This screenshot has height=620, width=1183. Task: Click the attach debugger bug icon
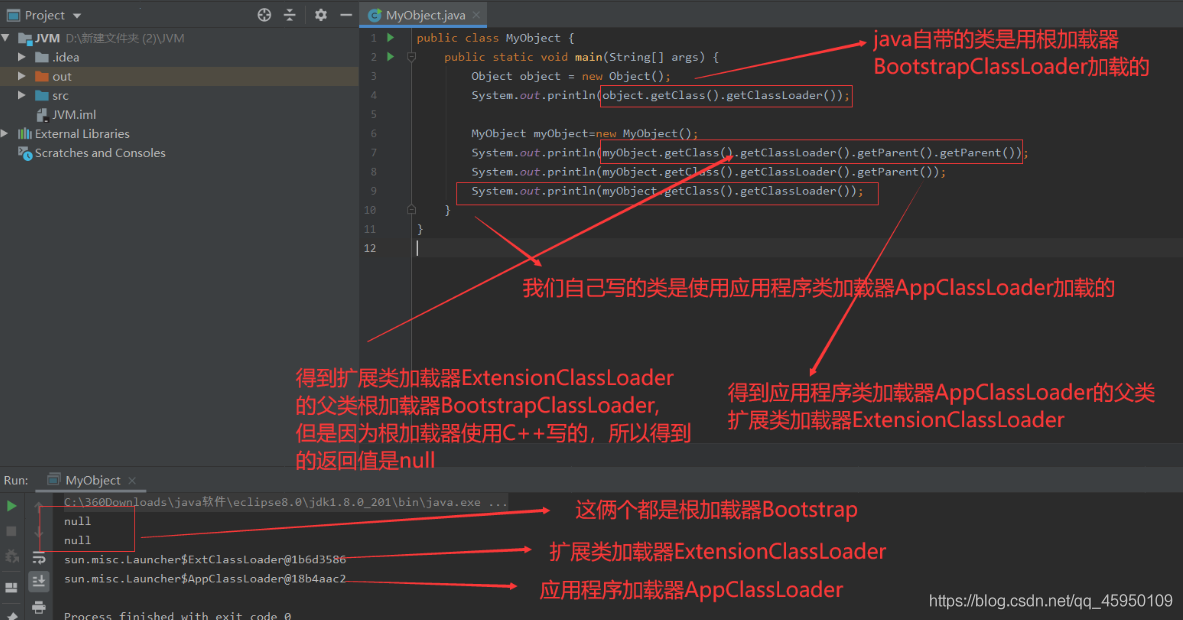(11, 557)
